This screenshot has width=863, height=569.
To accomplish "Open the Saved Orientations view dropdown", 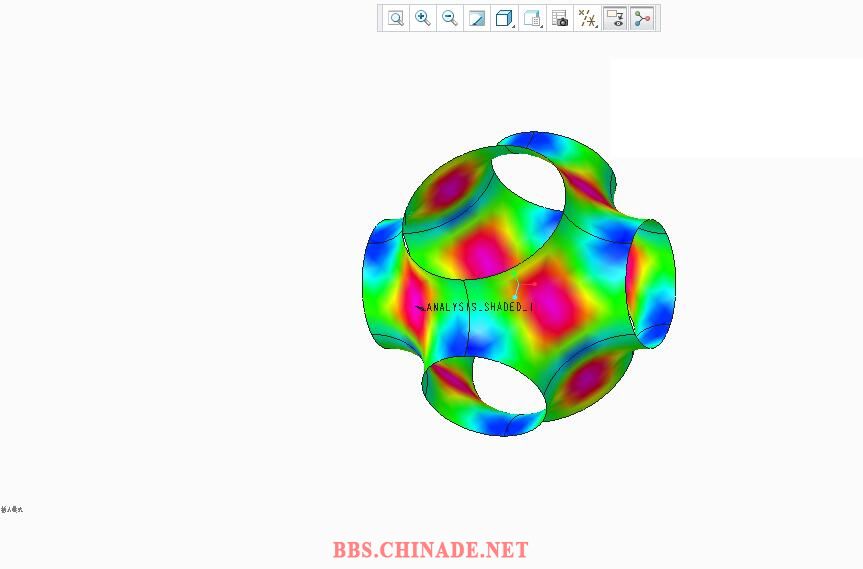I will pyautogui.click(x=532, y=18).
